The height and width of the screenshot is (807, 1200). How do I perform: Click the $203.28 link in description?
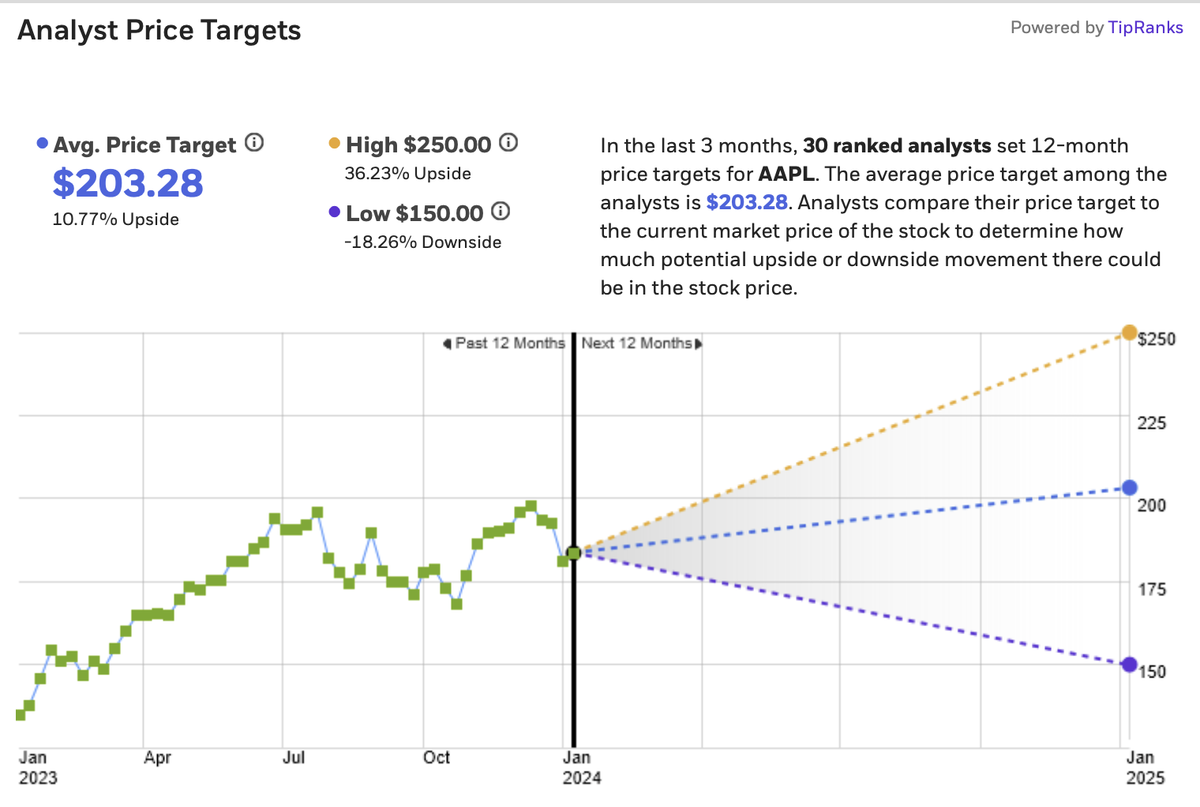[744, 203]
